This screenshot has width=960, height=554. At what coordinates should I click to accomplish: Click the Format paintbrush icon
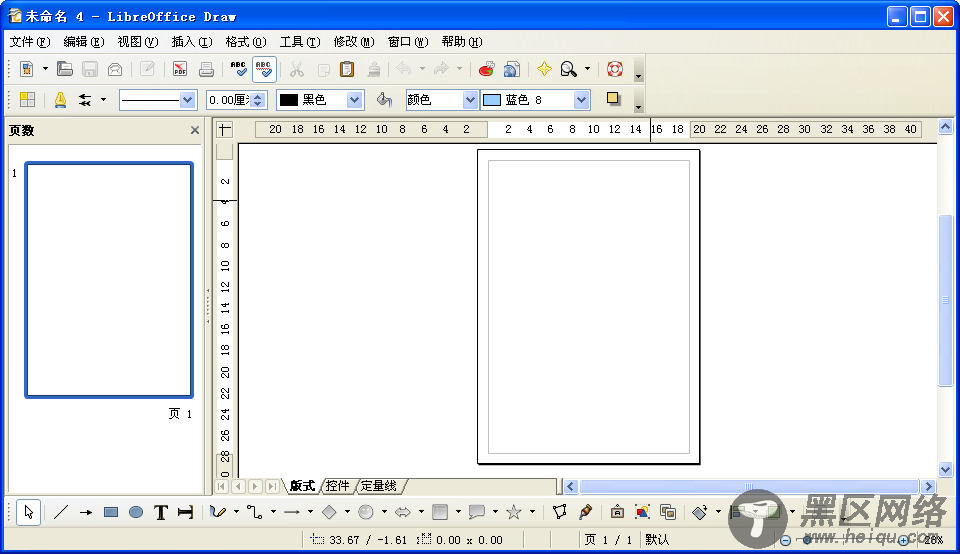click(x=373, y=69)
